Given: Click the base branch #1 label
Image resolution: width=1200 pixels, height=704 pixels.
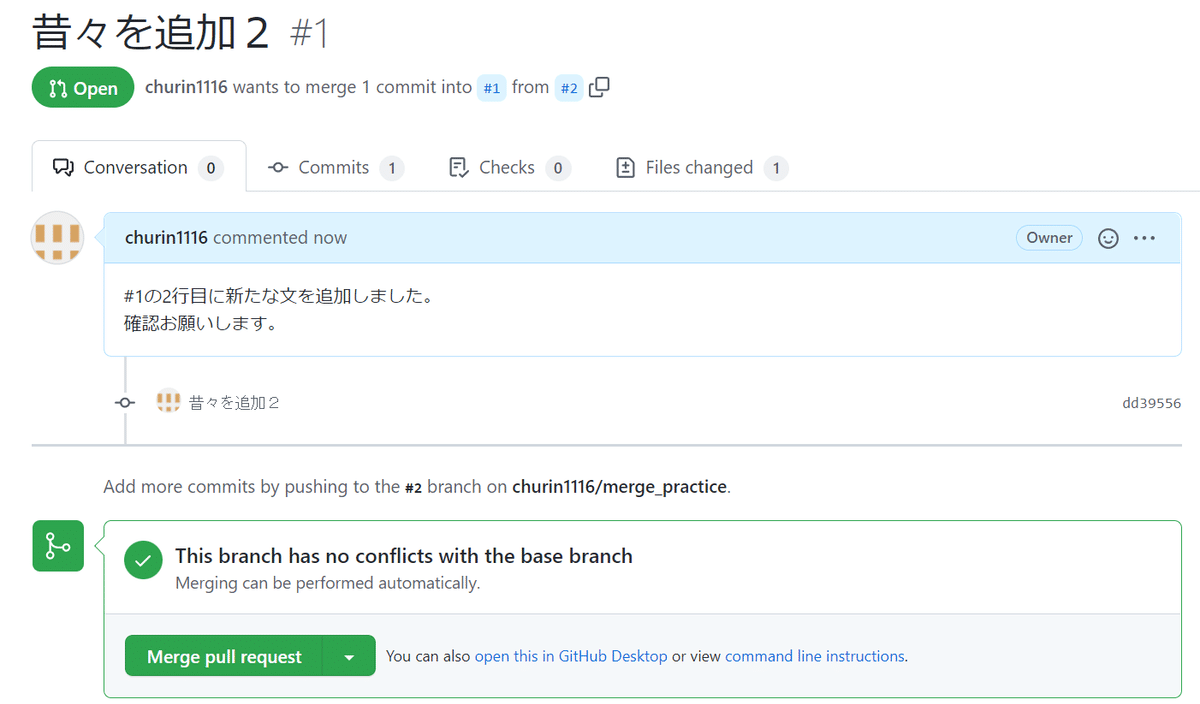Looking at the screenshot, I should tap(492, 88).
